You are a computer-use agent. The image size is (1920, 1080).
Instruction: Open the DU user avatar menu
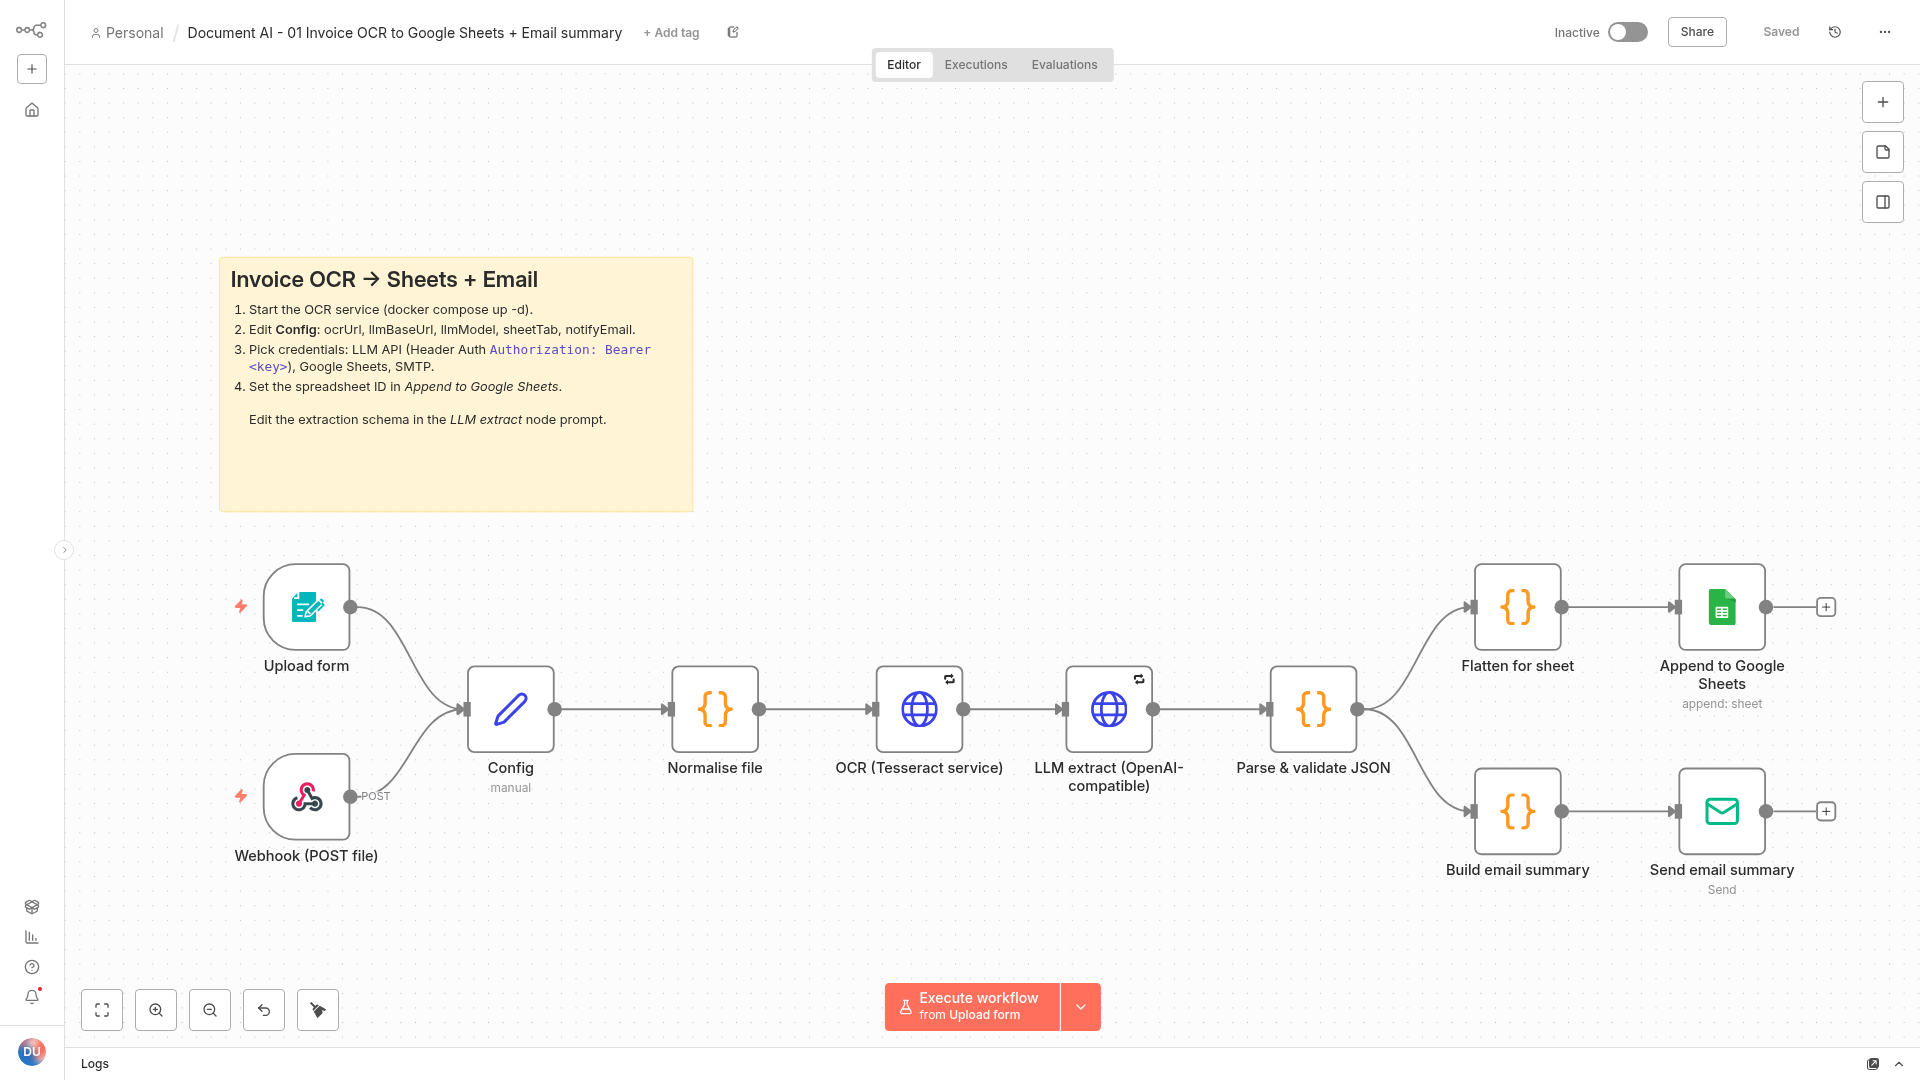tap(32, 1052)
